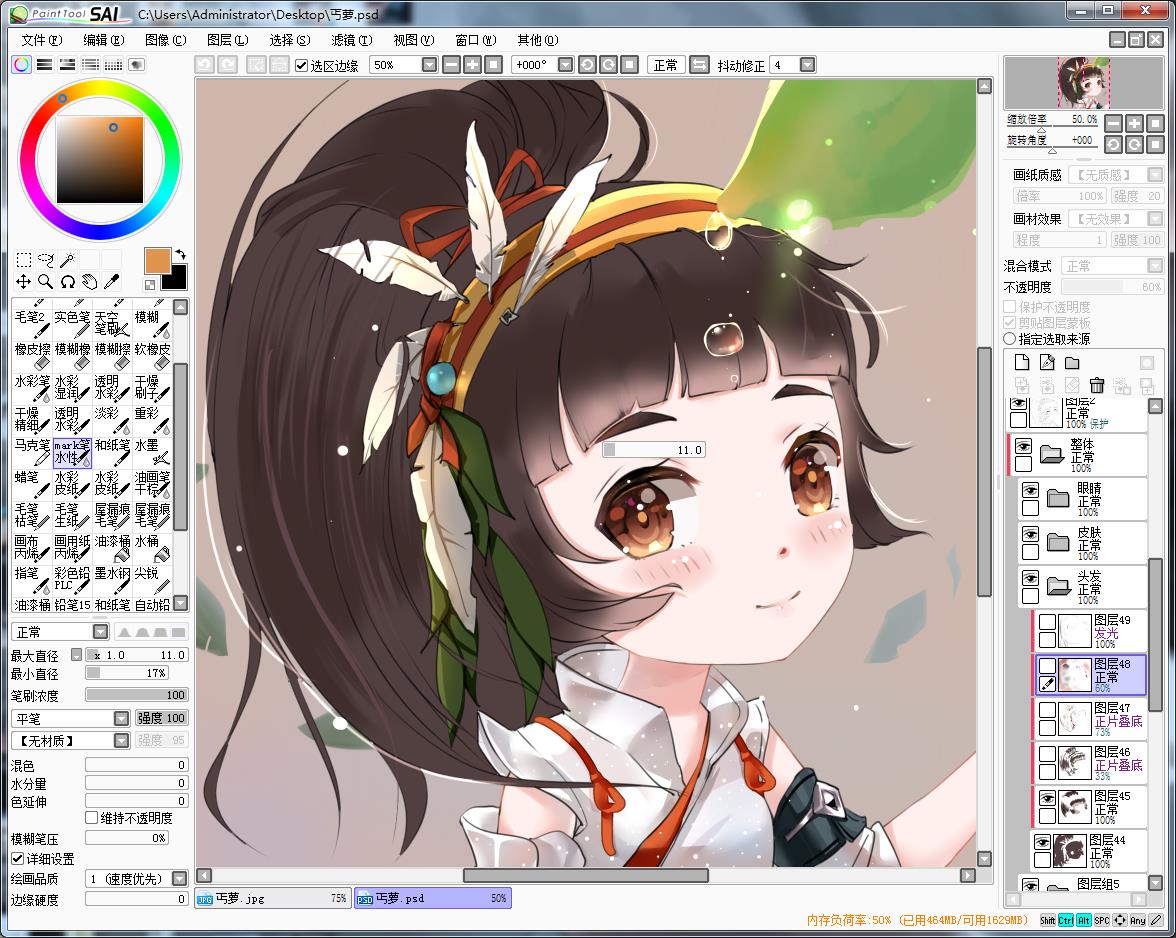Hide the 皮肤 folder layer
Viewport: 1176px width, 938px height.
1030,535
